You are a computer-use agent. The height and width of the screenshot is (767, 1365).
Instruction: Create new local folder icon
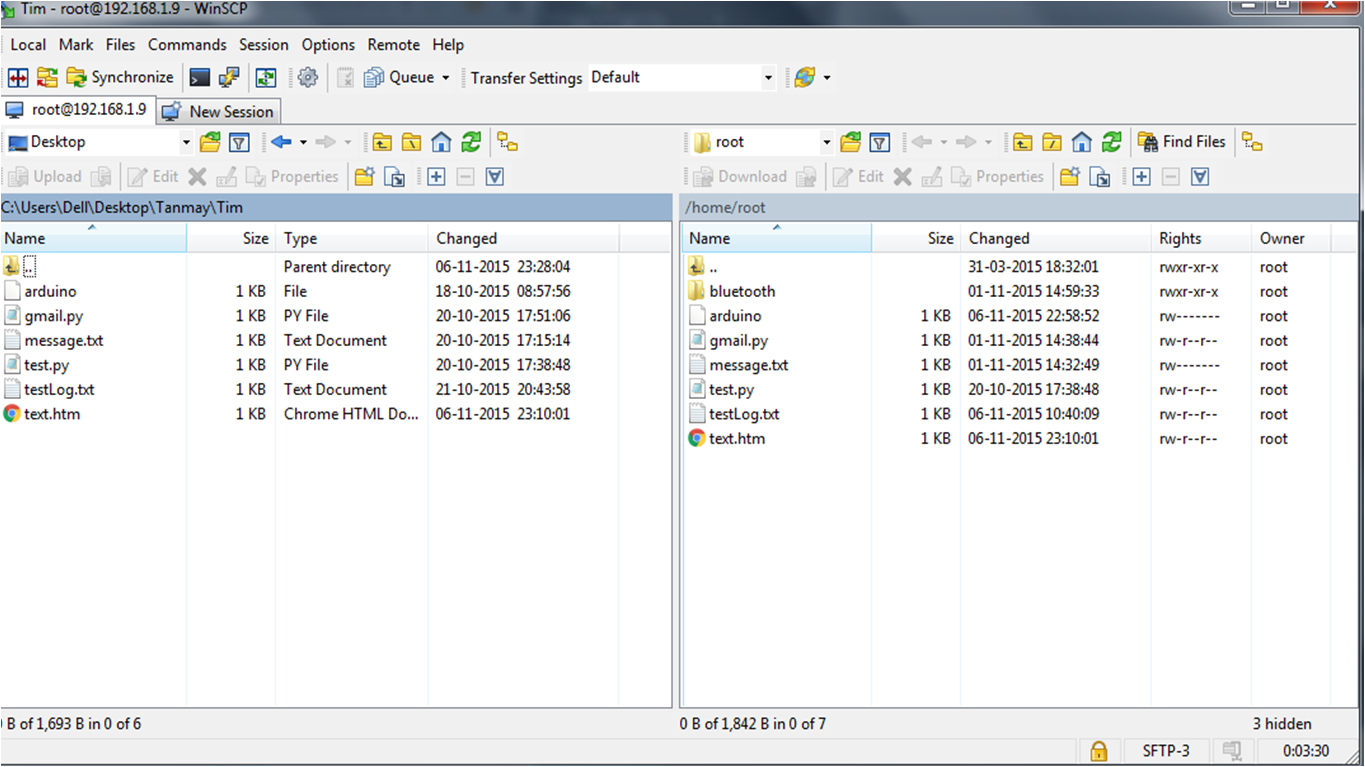click(364, 177)
